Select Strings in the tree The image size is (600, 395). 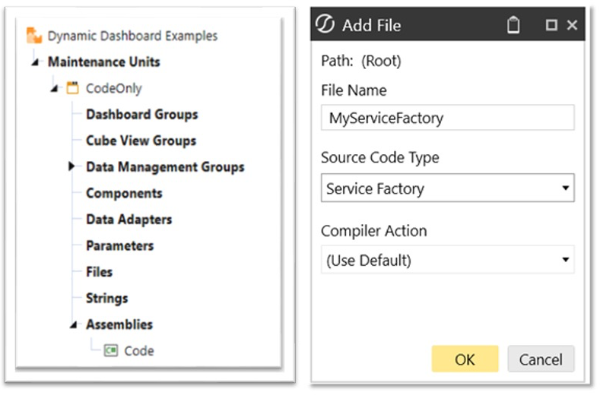[x=107, y=298]
